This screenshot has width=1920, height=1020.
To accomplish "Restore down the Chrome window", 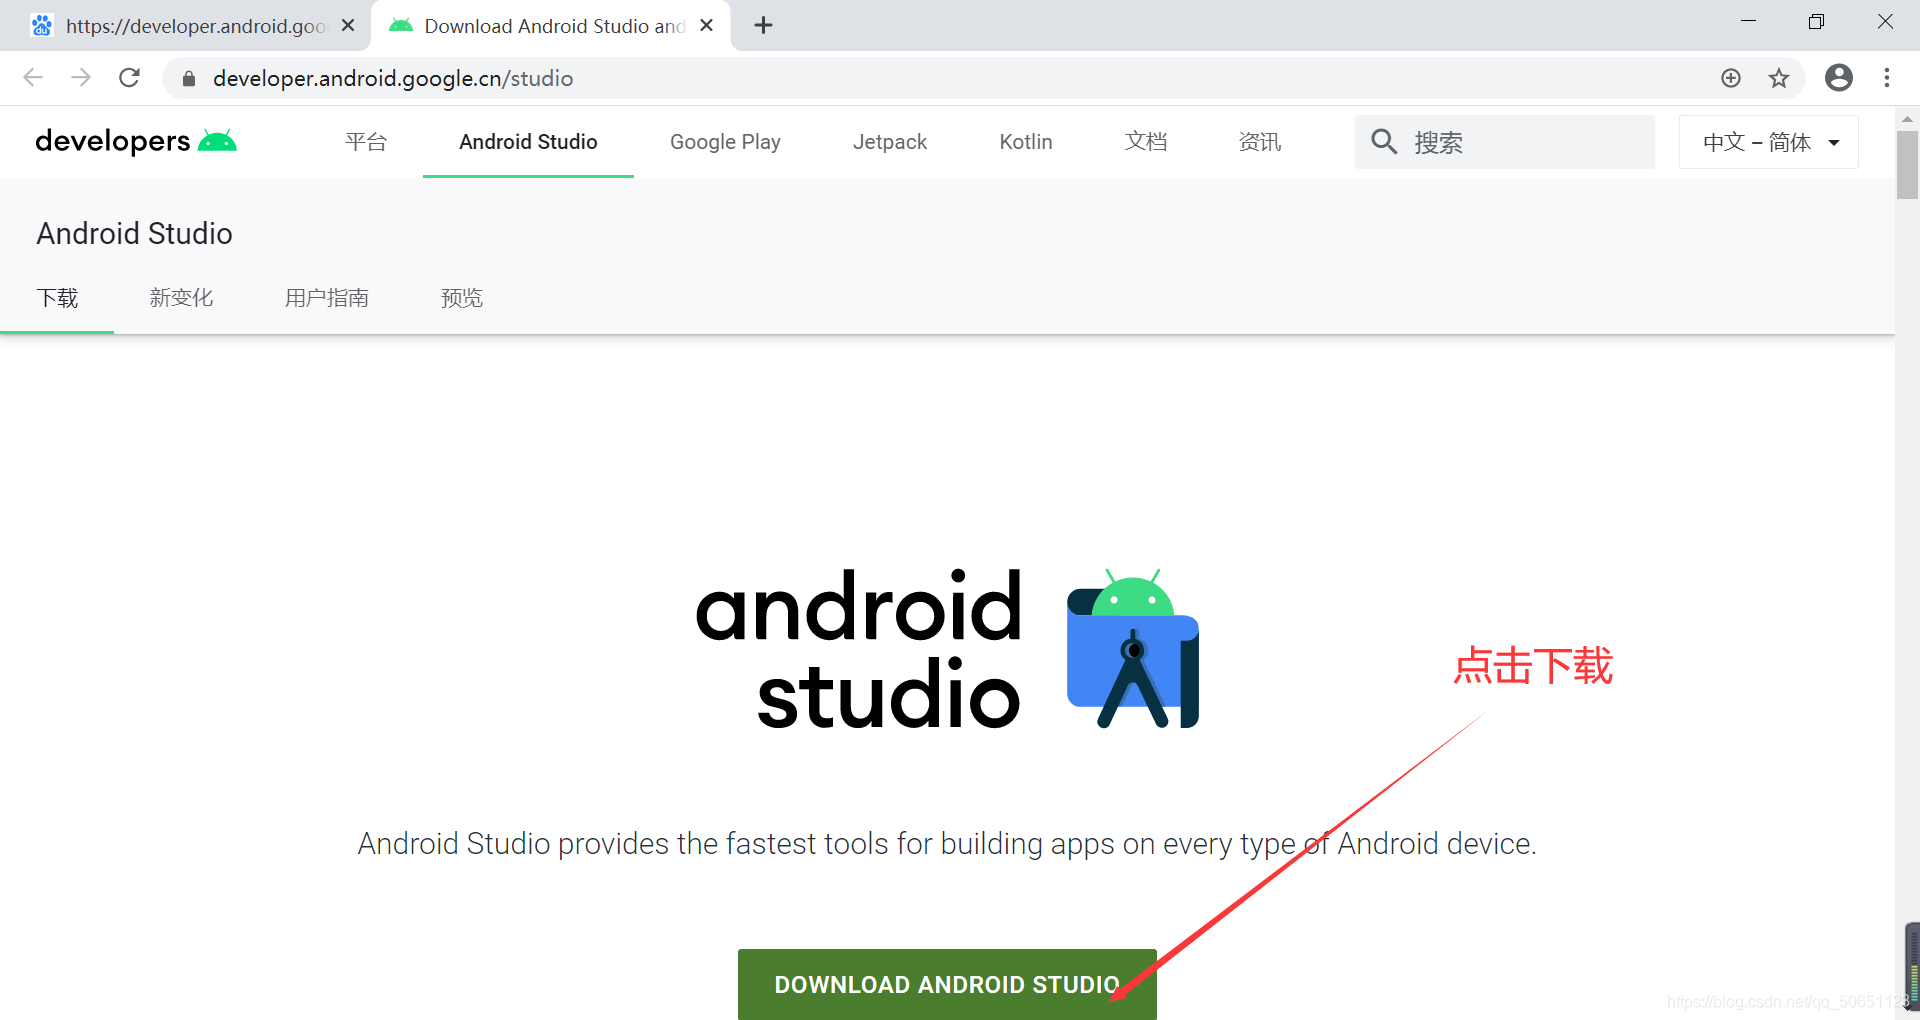I will click(1817, 22).
